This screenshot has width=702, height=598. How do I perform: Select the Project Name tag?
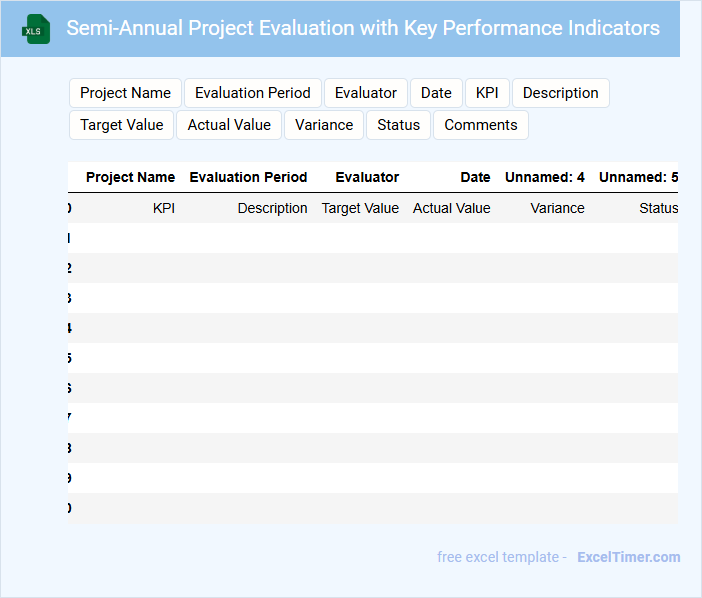125,93
